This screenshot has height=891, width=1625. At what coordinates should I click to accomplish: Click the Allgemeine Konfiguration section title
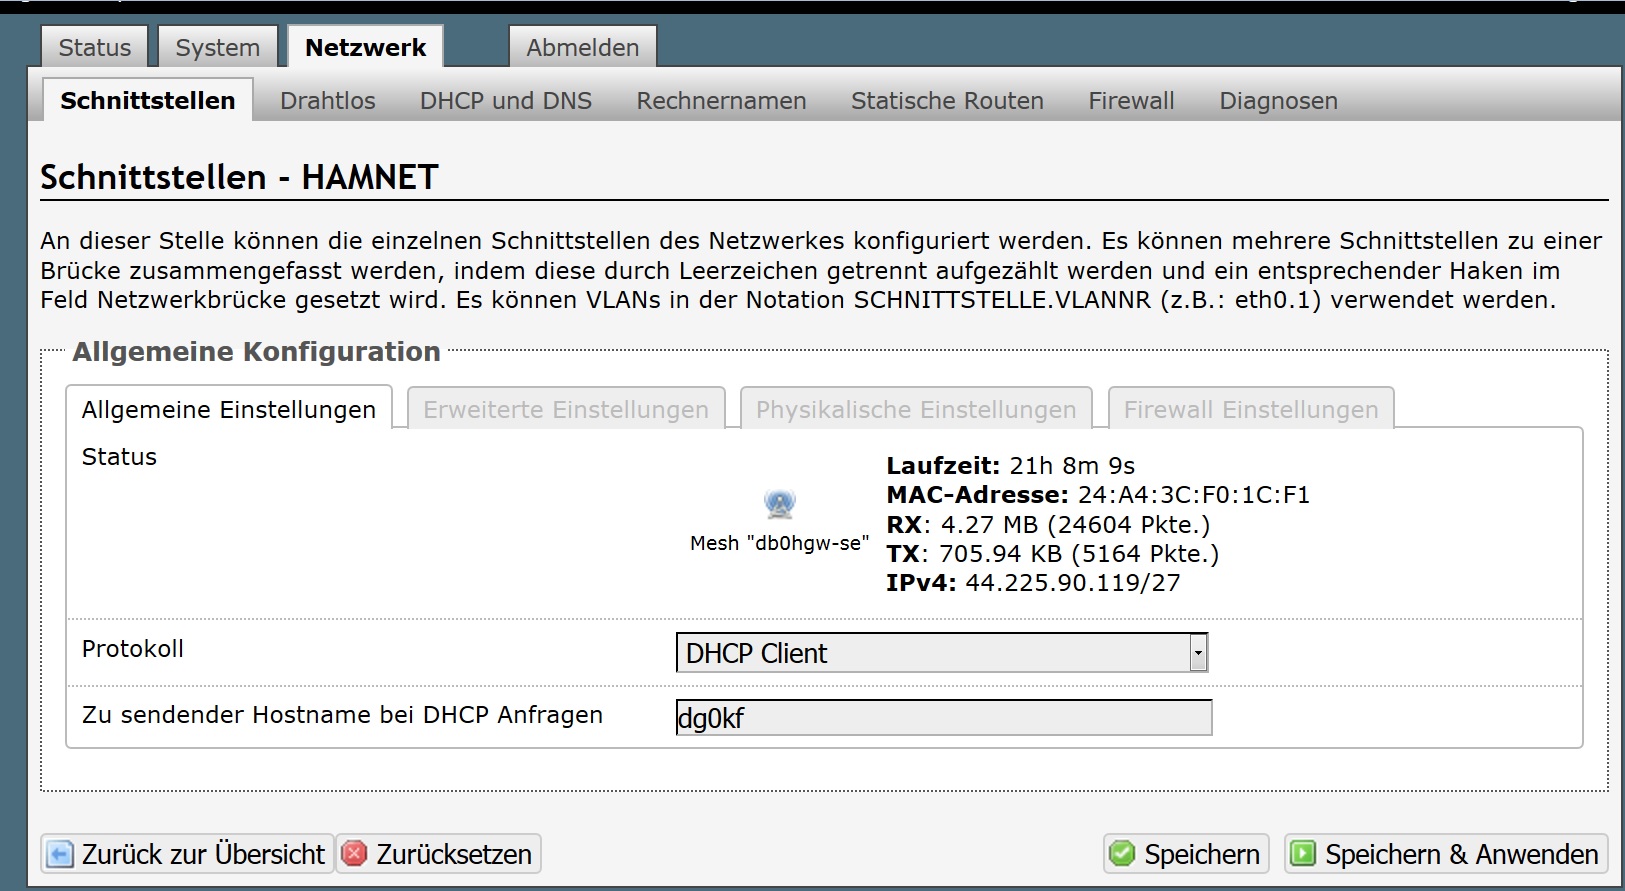(x=257, y=352)
